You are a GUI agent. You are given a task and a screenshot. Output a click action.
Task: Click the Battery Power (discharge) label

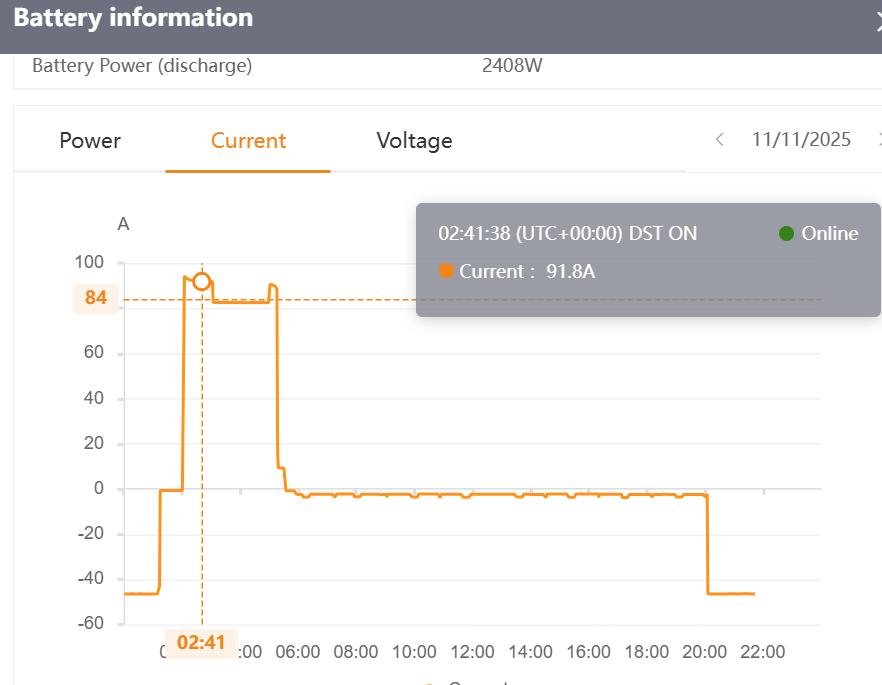tap(142, 66)
